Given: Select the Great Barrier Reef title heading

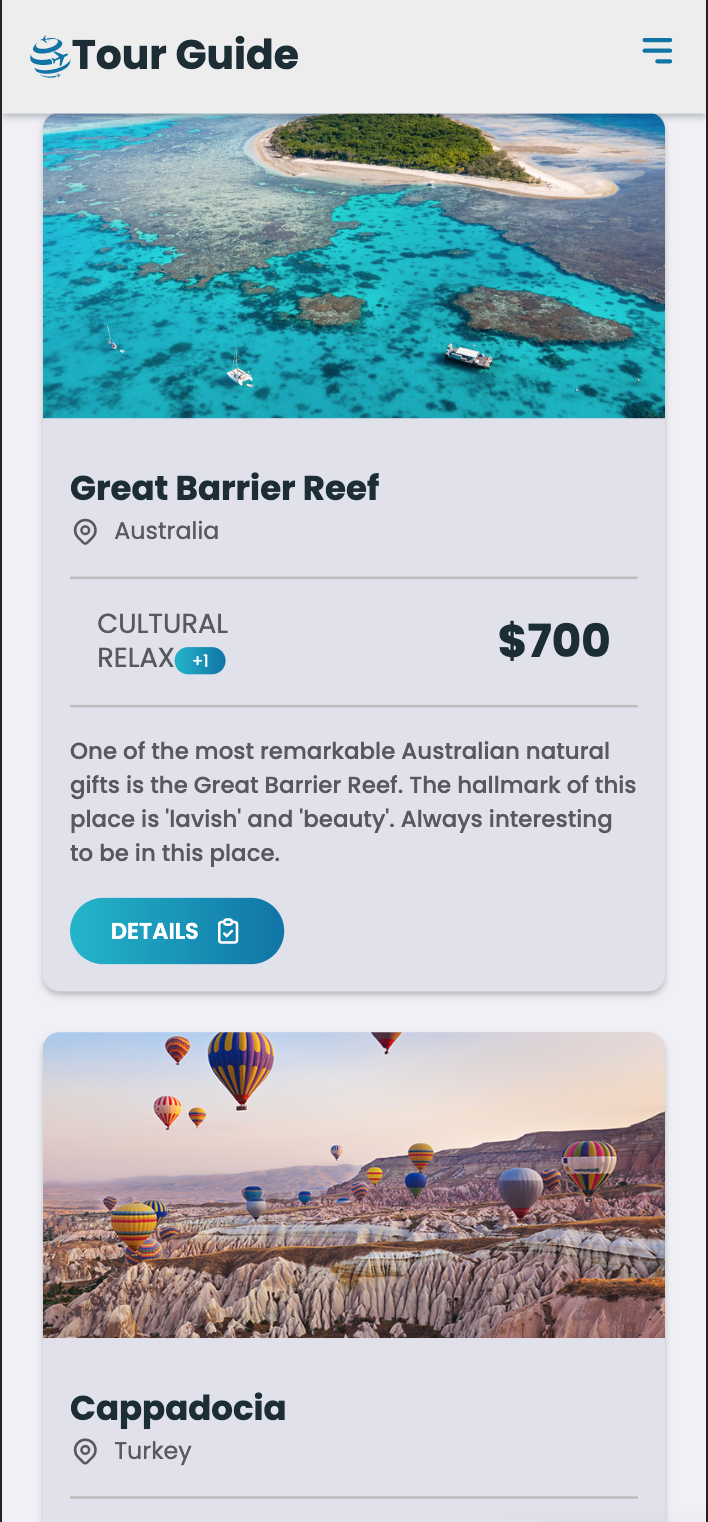Looking at the screenshot, I should [224, 488].
